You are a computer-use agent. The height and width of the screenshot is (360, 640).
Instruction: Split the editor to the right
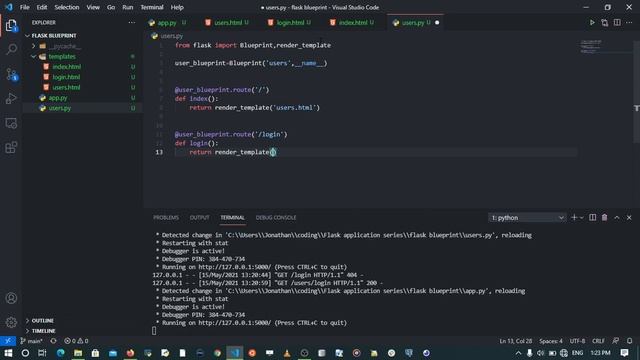617,22
